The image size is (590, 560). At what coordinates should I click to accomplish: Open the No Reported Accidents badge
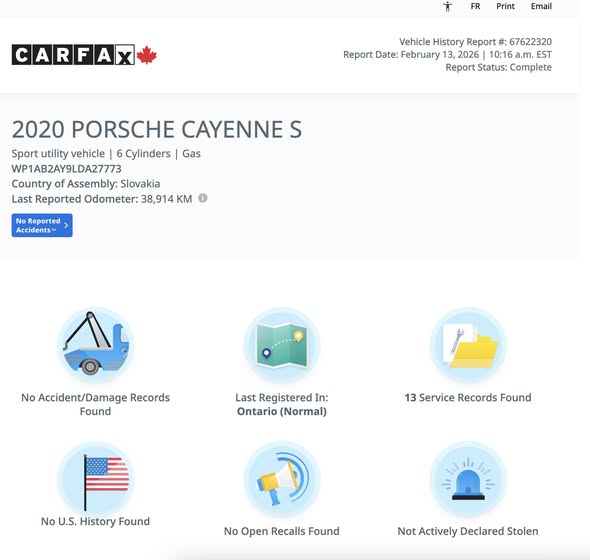(42, 225)
